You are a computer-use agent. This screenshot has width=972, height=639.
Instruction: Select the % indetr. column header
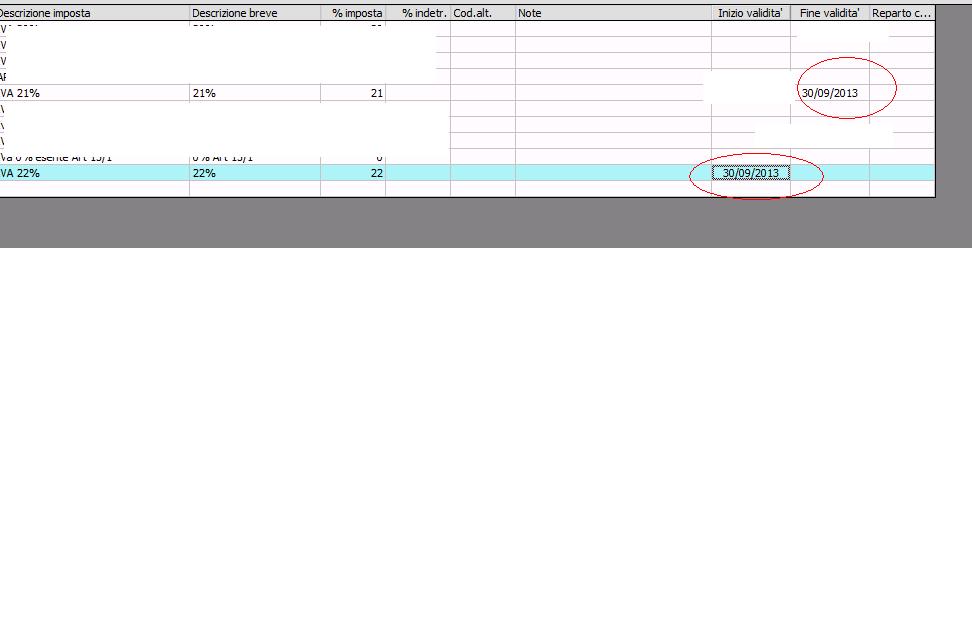pyautogui.click(x=418, y=12)
